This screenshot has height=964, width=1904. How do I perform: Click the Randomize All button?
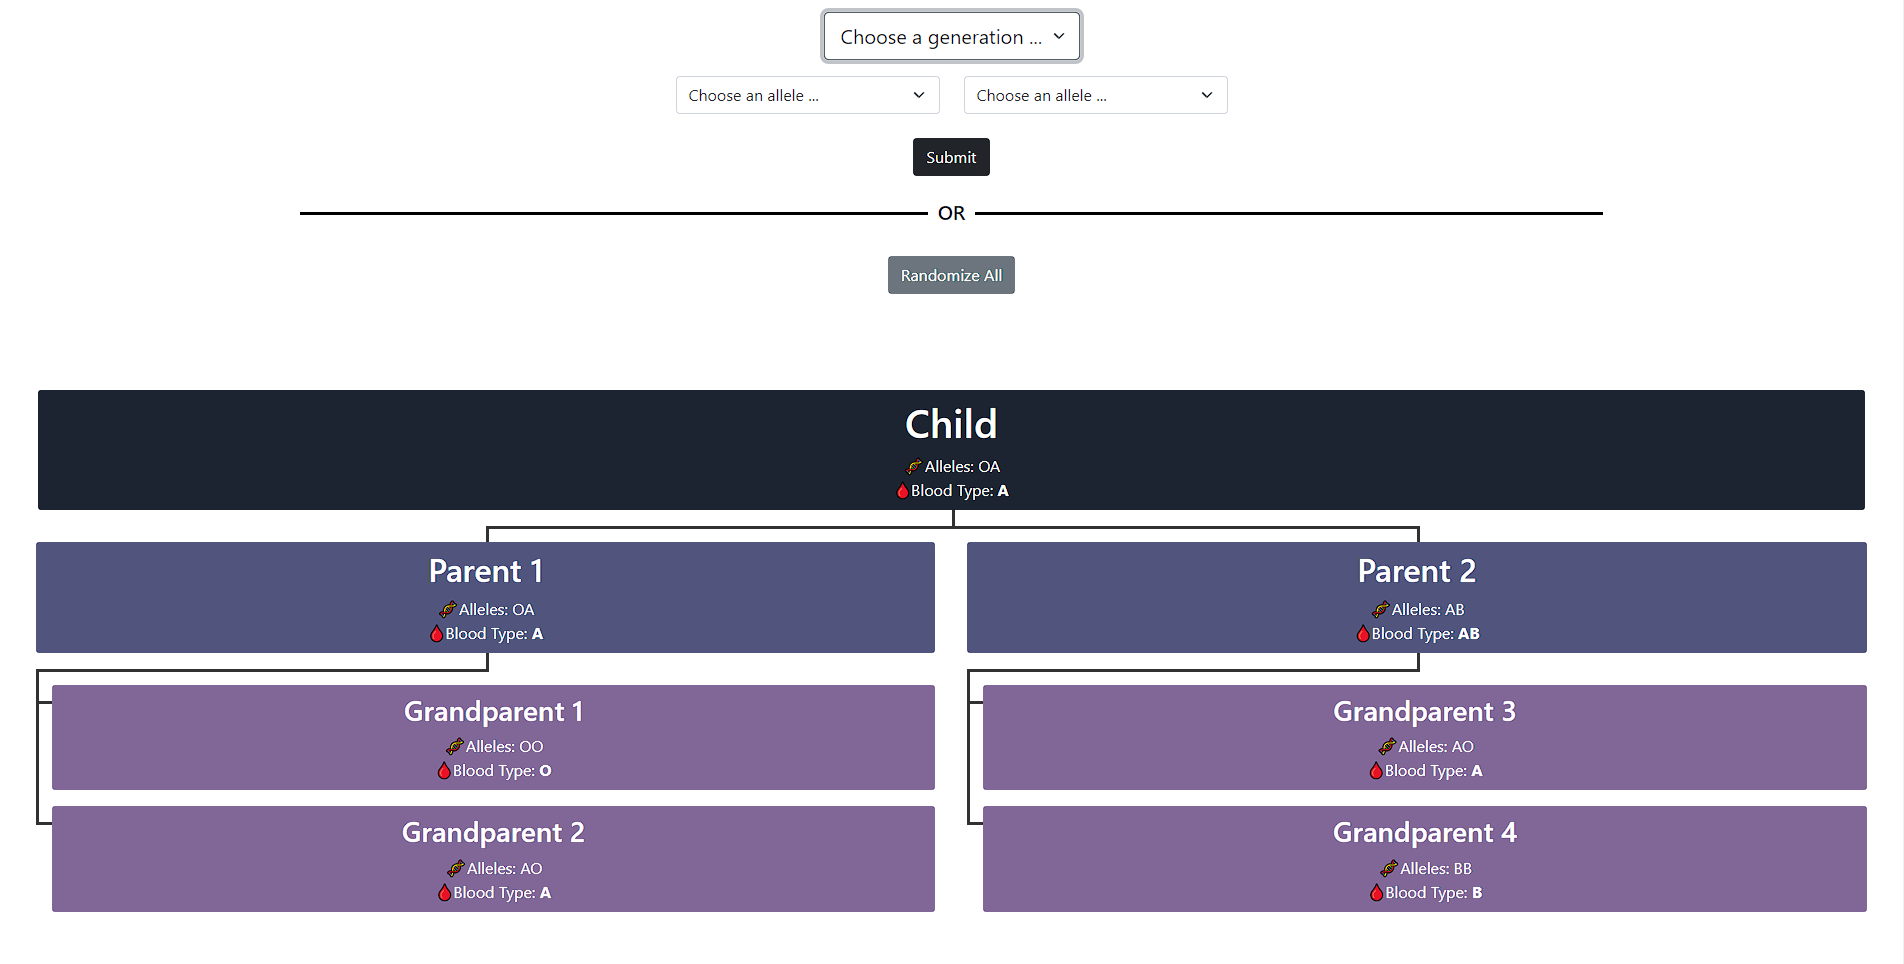(951, 275)
